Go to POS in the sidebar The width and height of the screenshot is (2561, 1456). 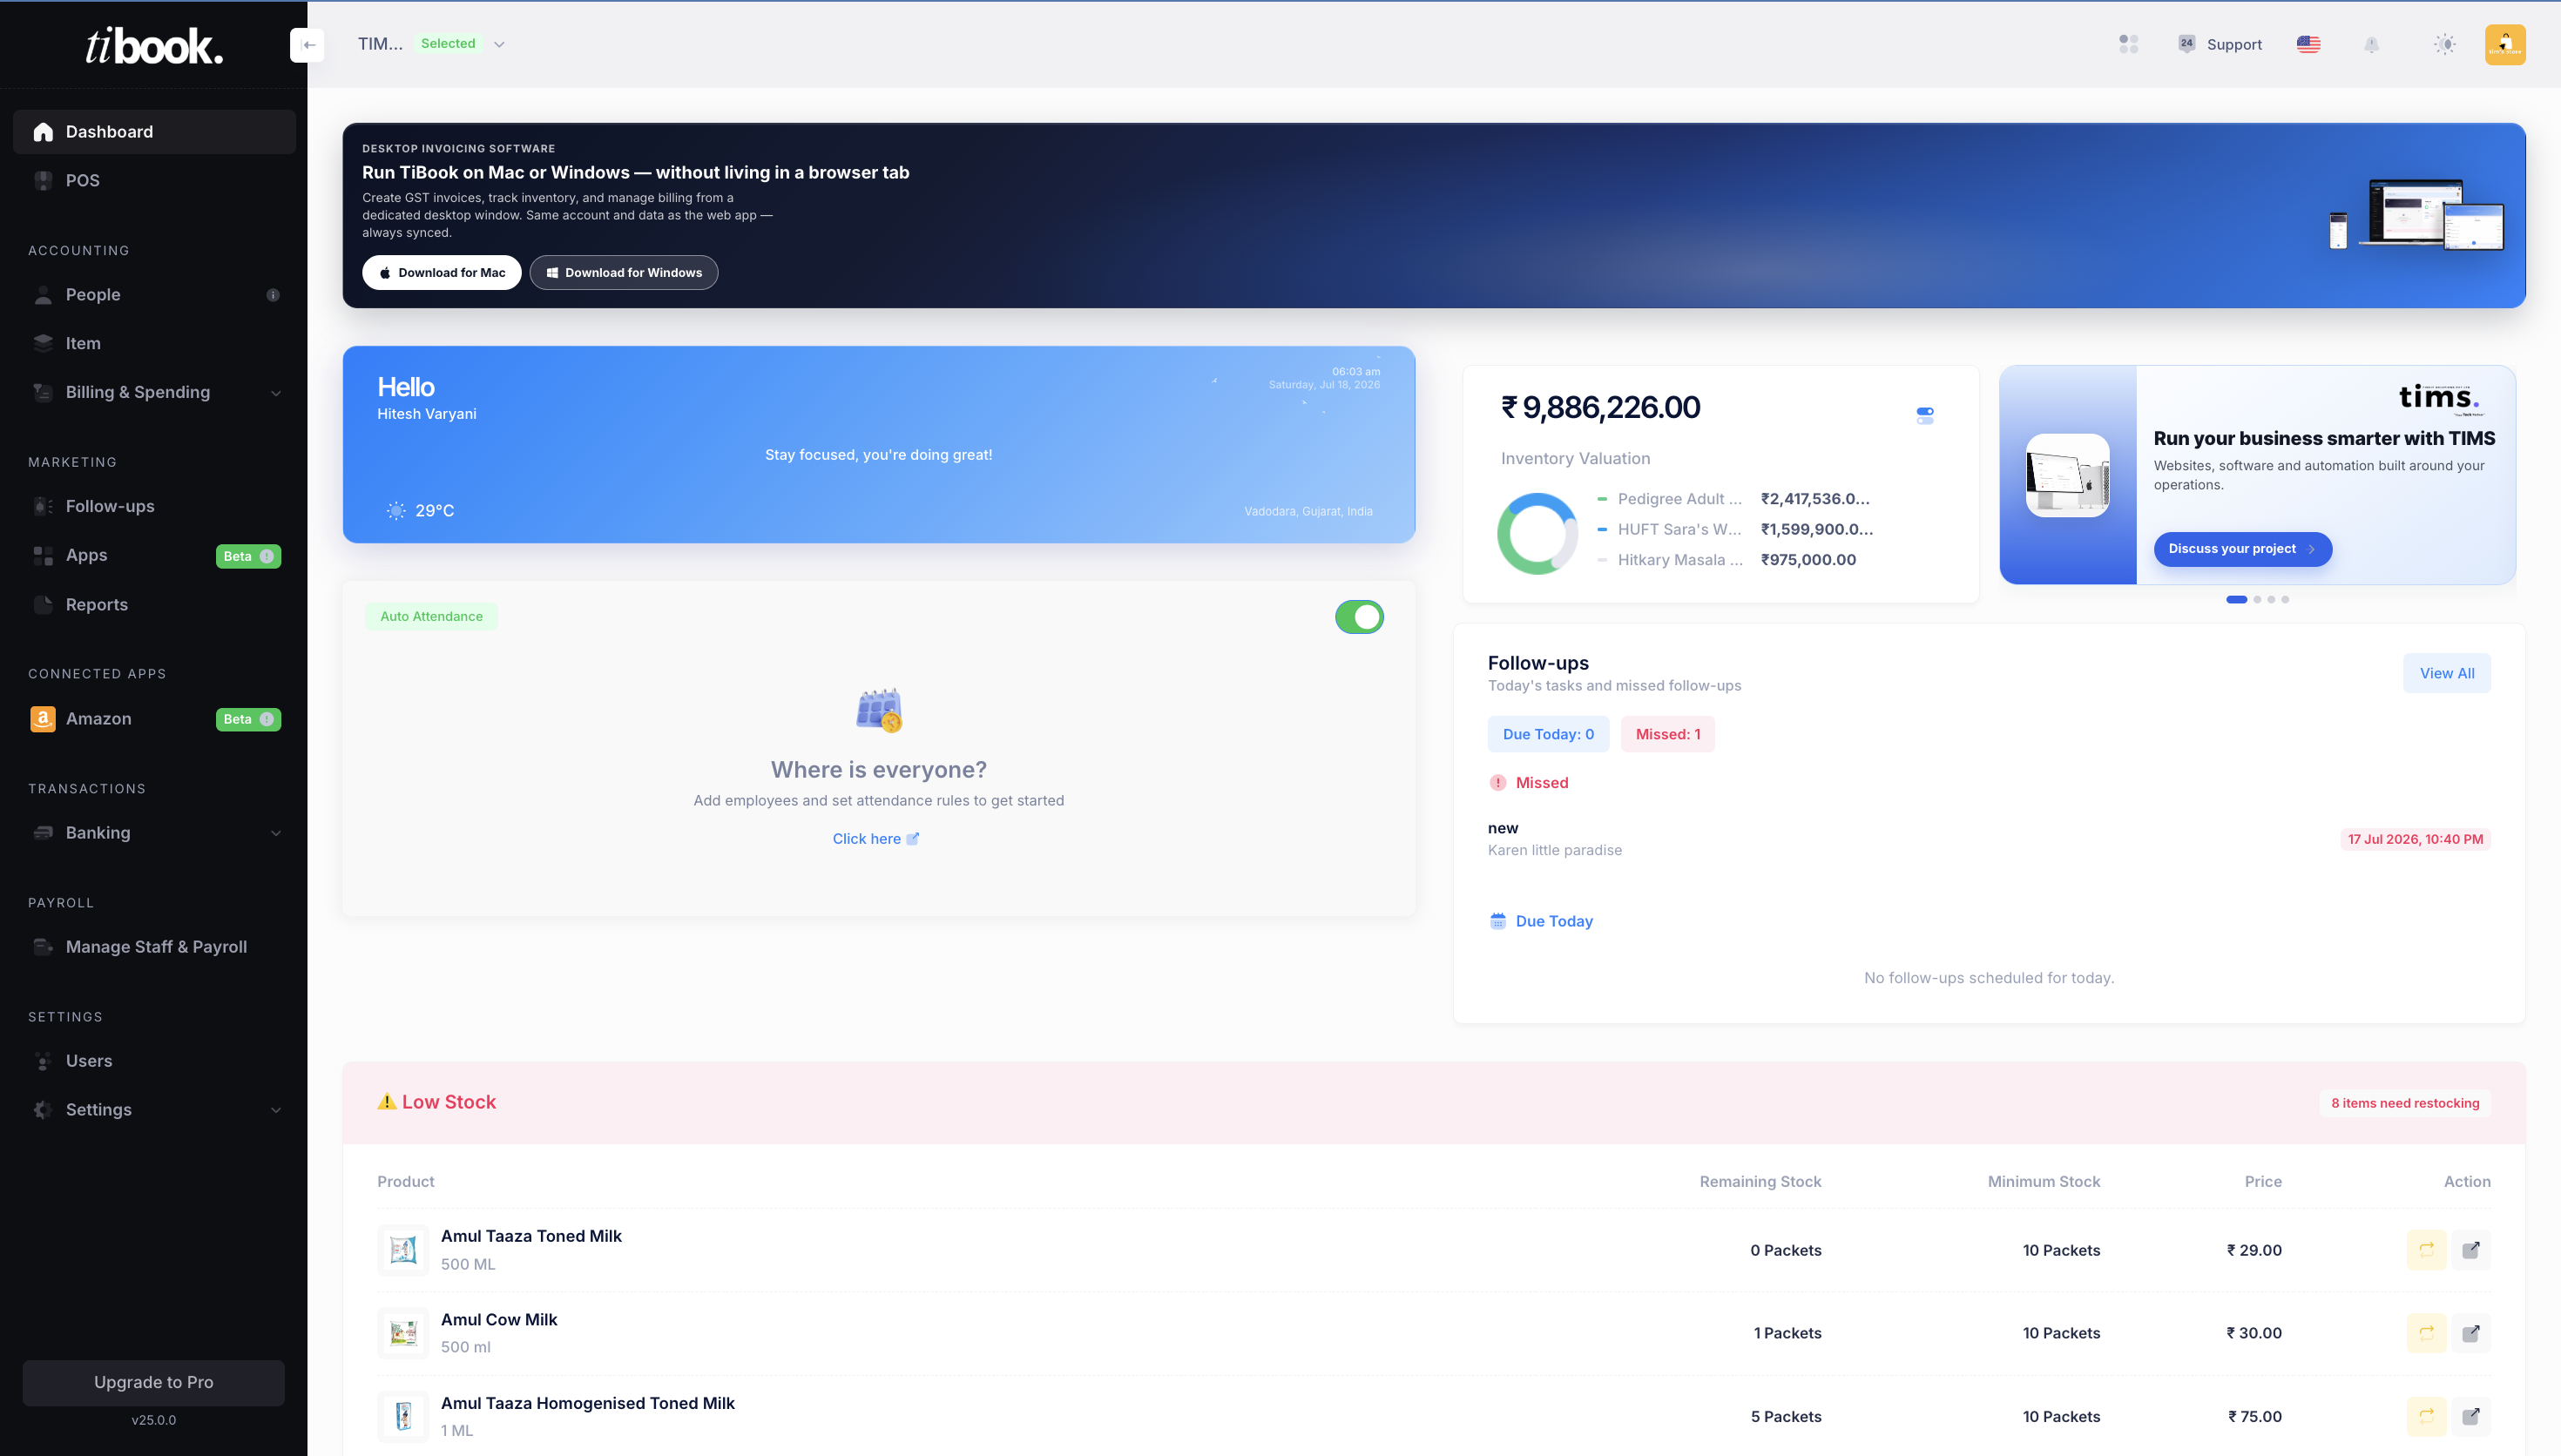[x=154, y=181]
